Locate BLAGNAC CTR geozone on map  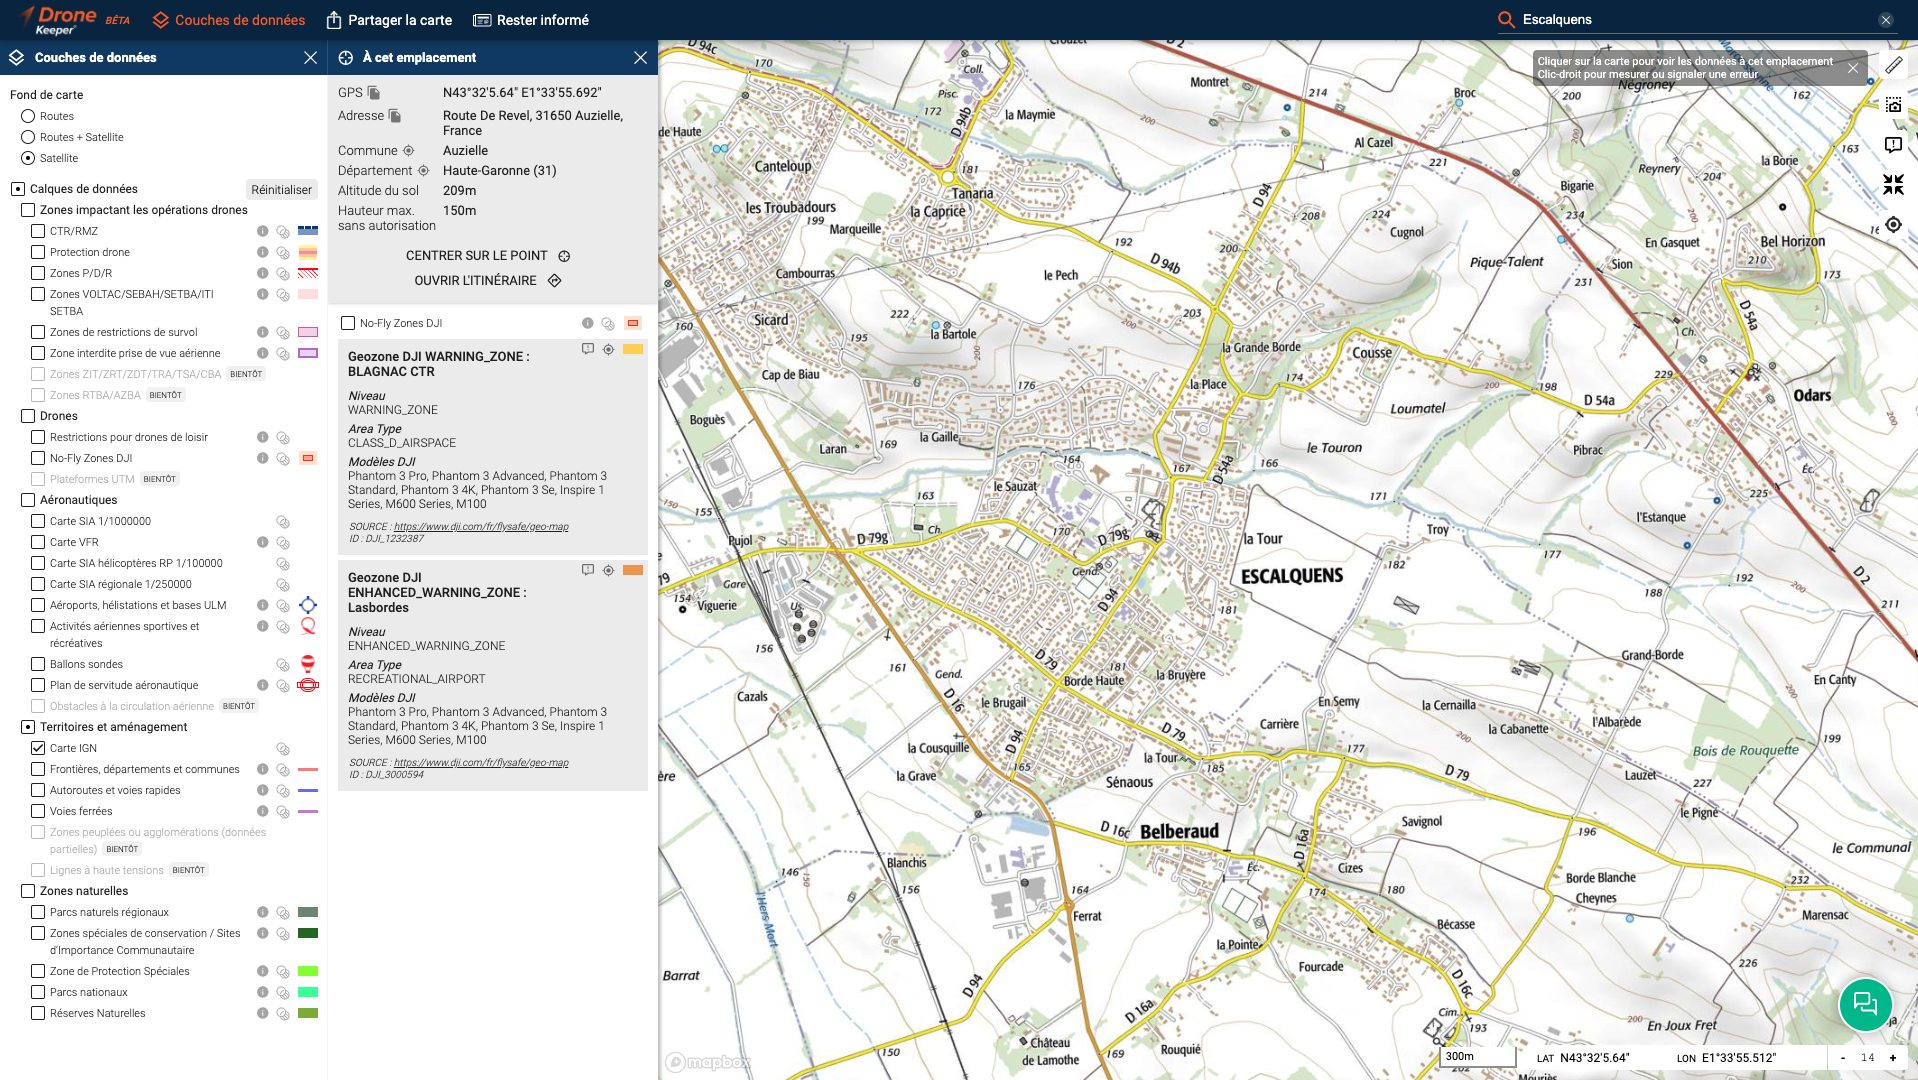pyautogui.click(x=608, y=349)
